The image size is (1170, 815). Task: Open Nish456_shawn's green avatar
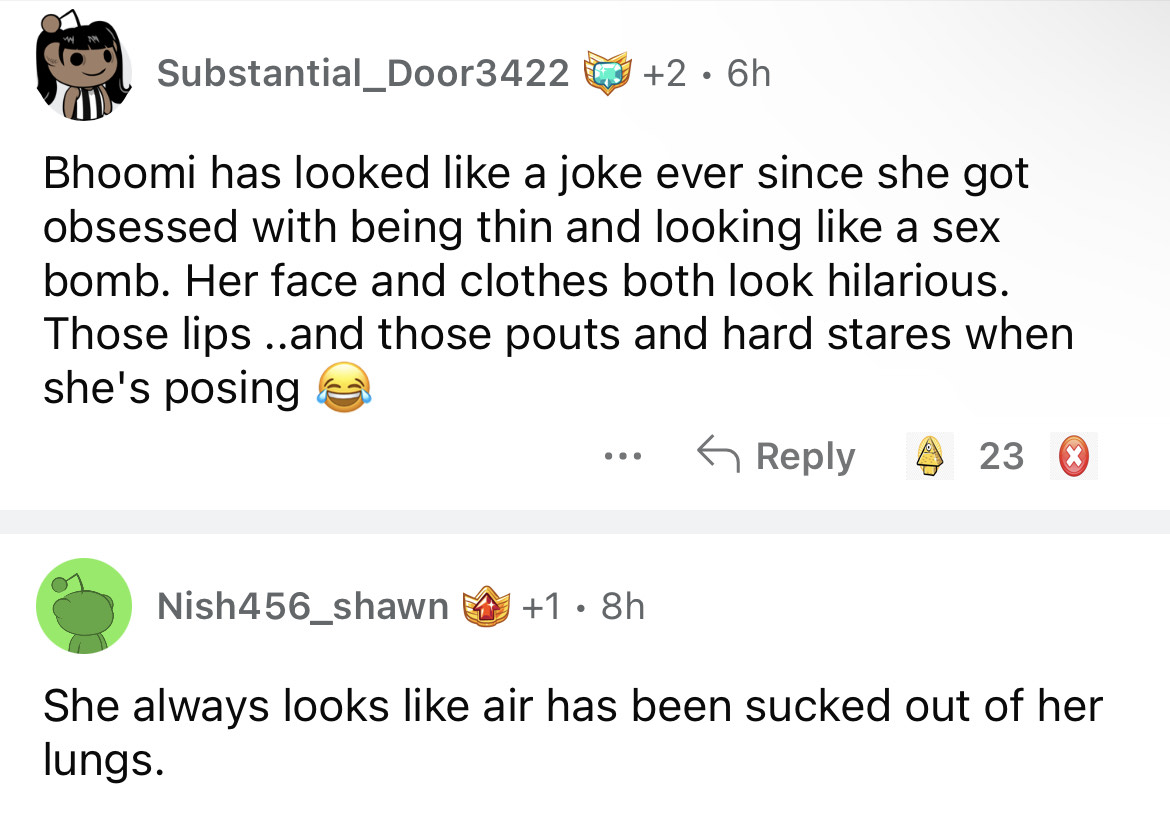pos(84,606)
